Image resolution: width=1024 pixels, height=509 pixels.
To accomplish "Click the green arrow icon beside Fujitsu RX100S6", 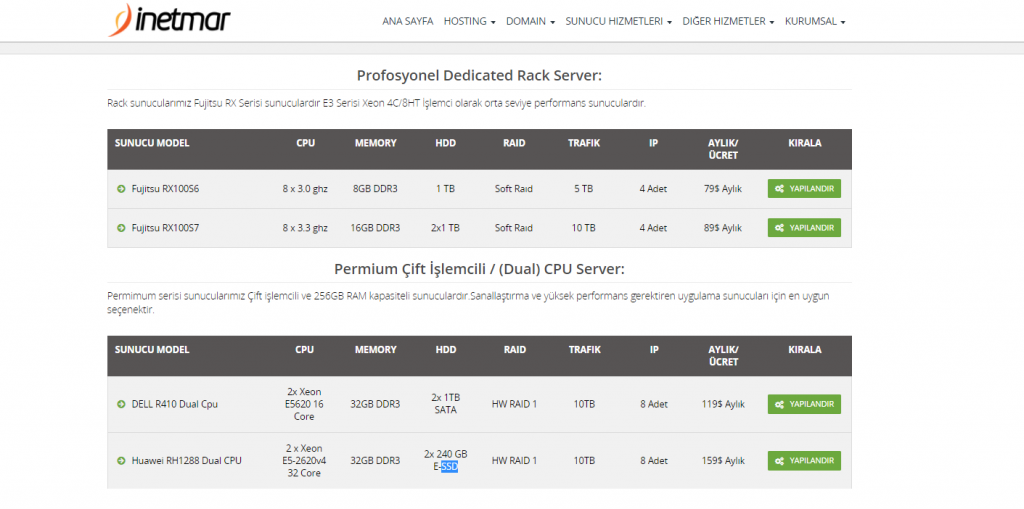I will 121,189.
